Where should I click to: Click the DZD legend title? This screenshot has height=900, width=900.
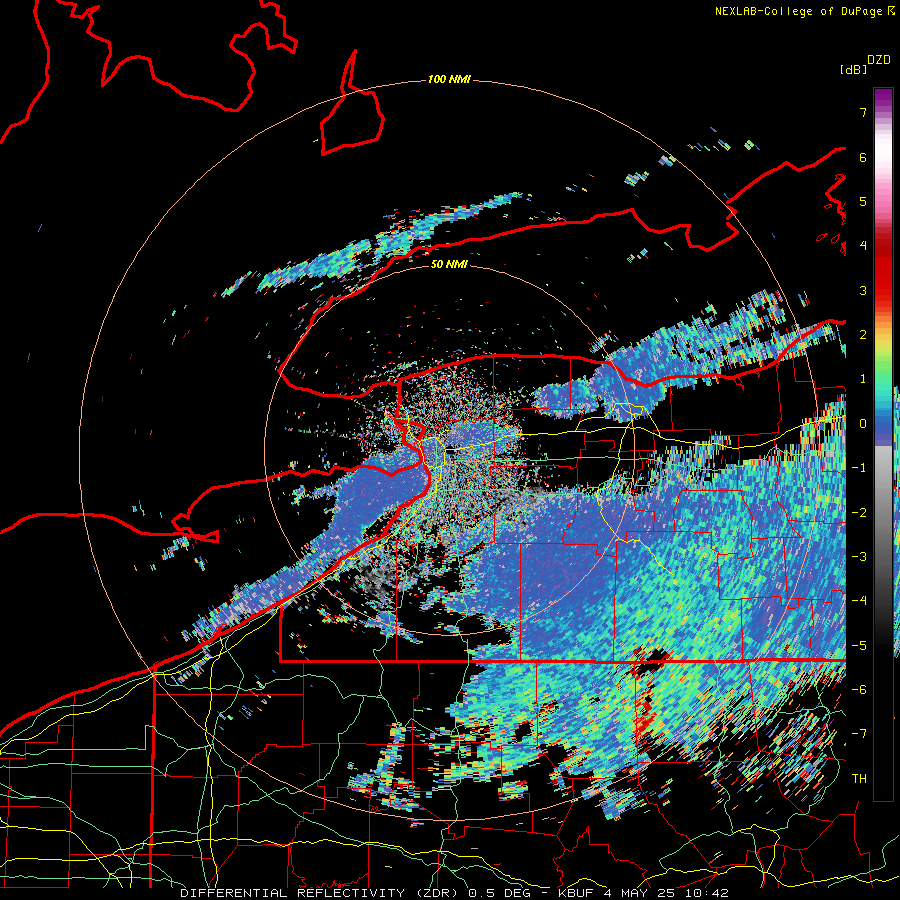click(879, 60)
